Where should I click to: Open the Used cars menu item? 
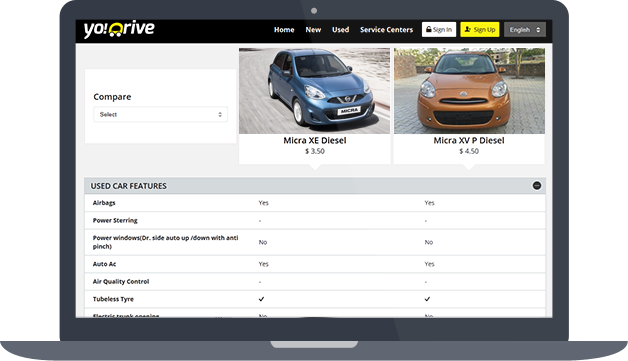[x=340, y=30]
